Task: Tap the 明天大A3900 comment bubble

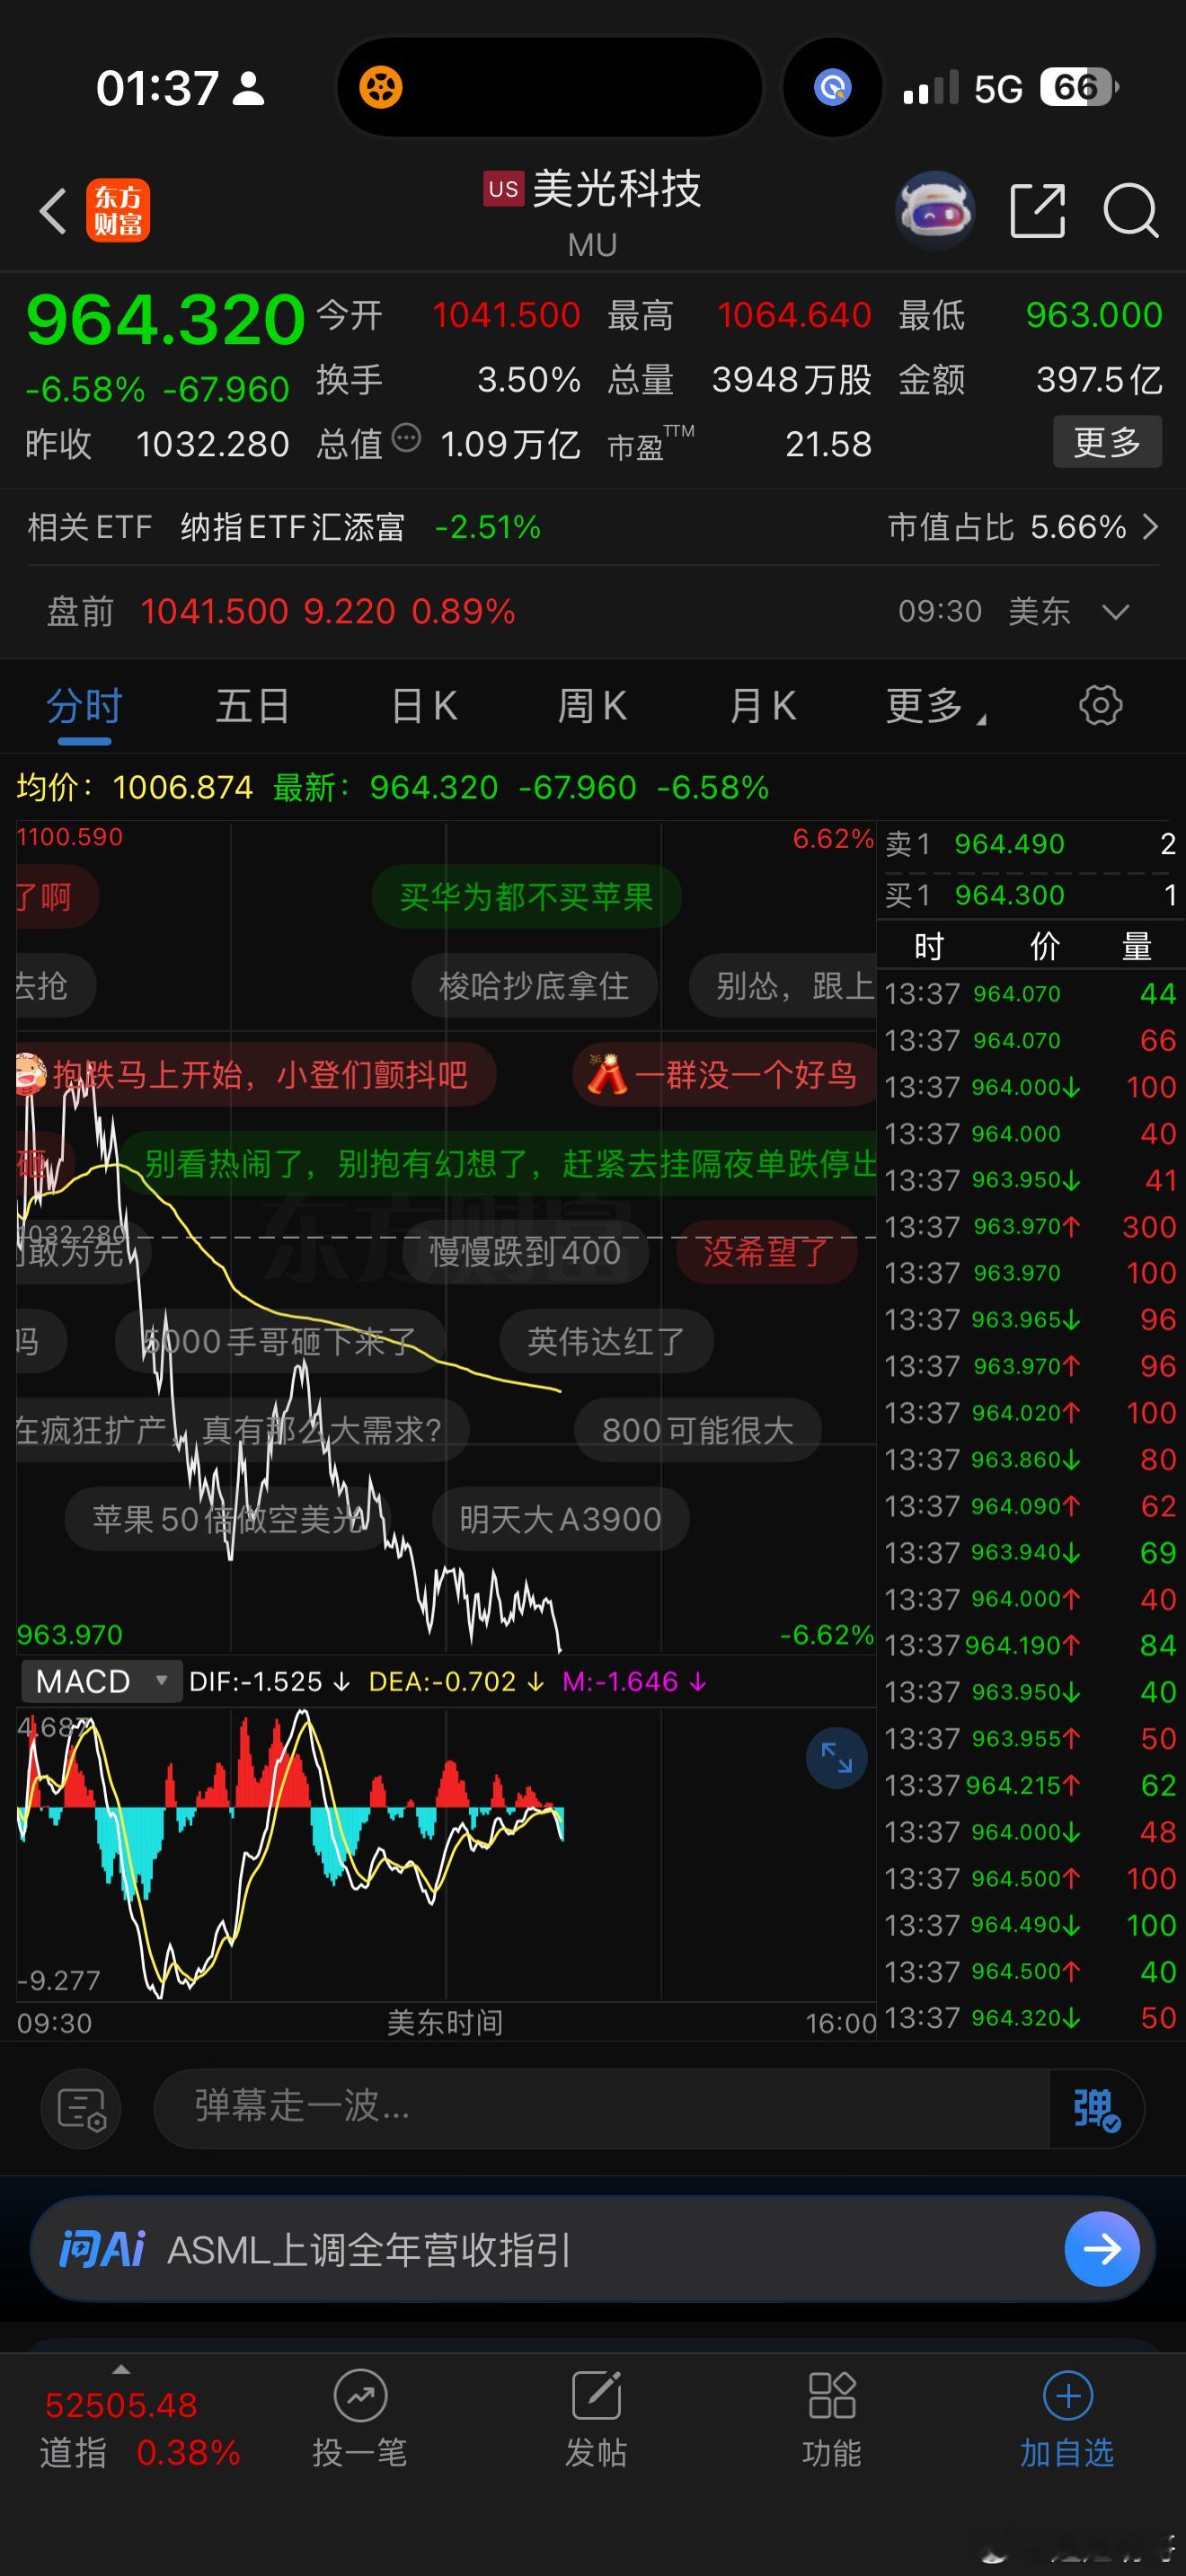Action: [560, 1519]
